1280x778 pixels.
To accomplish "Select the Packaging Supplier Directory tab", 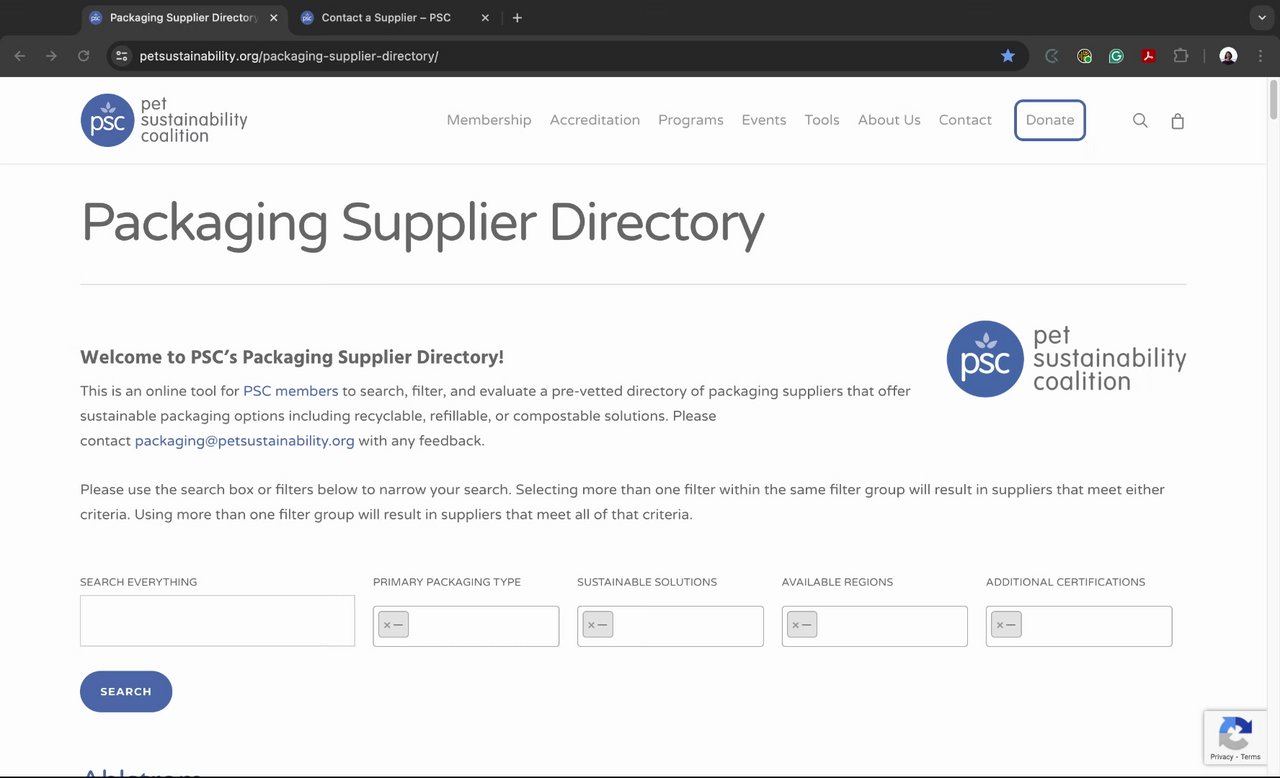I will click(x=183, y=18).
